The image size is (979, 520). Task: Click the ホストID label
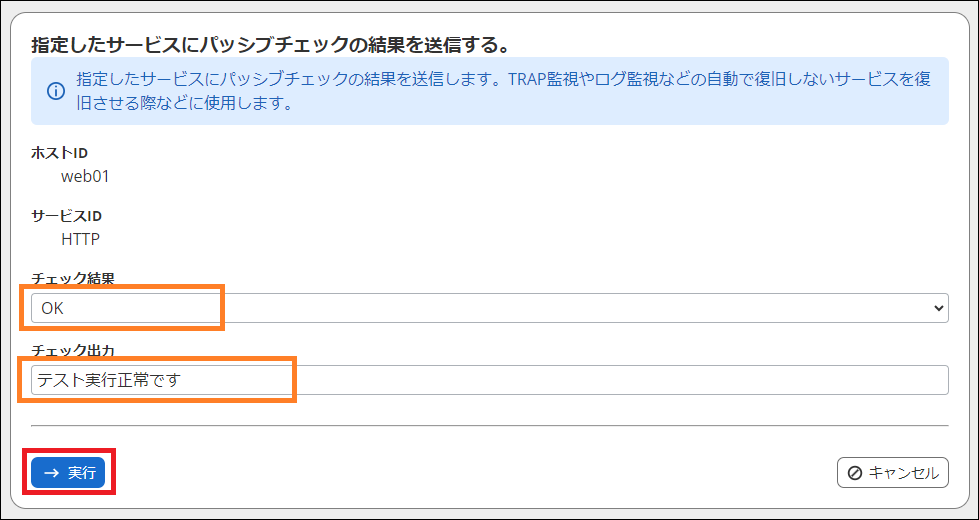tap(59, 153)
